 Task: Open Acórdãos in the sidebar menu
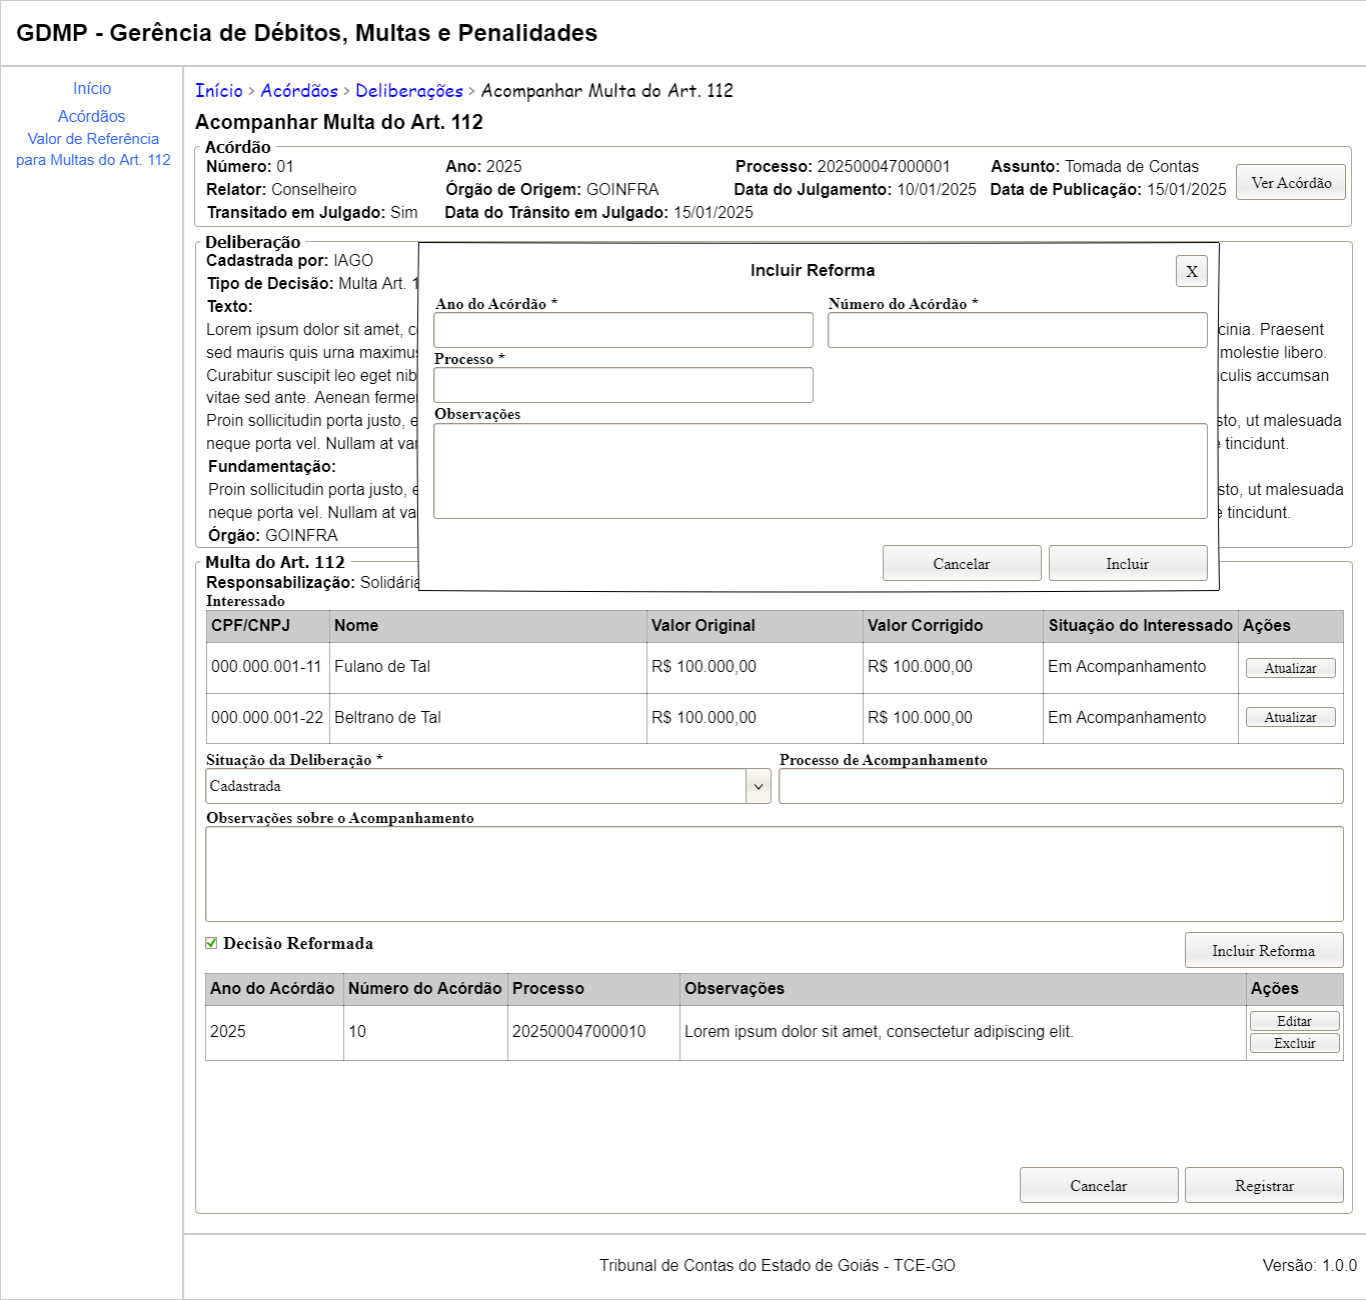(92, 117)
